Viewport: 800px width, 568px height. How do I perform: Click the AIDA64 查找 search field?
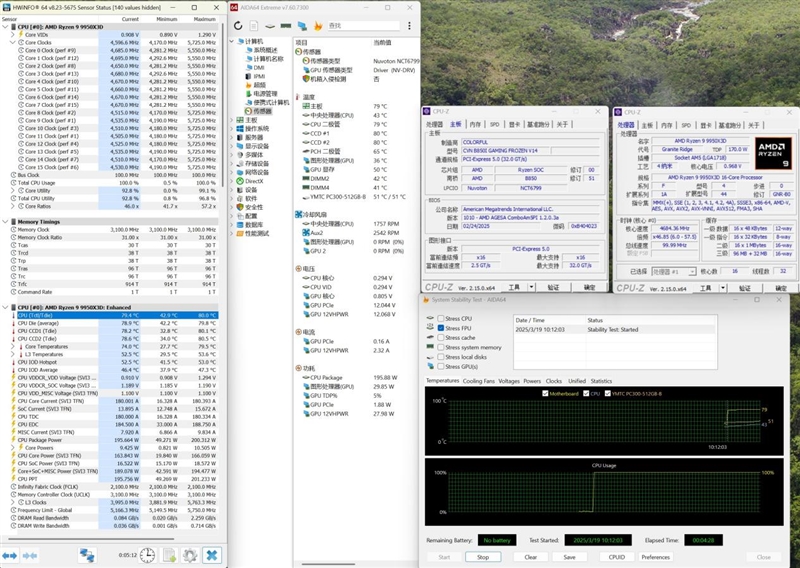[364, 26]
